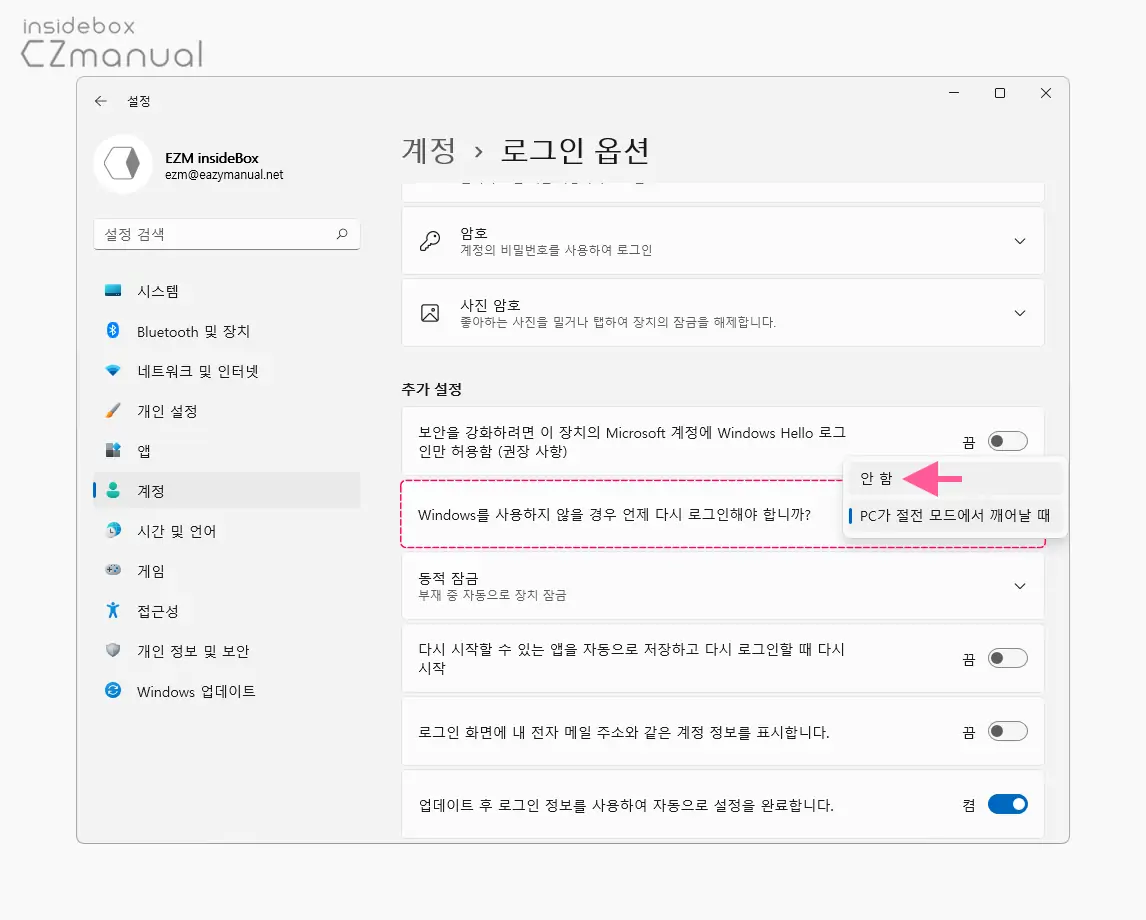This screenshot has height=920, width=1146.
Task: Click the 게임 sidebar label
Action: tap(151, 571)
